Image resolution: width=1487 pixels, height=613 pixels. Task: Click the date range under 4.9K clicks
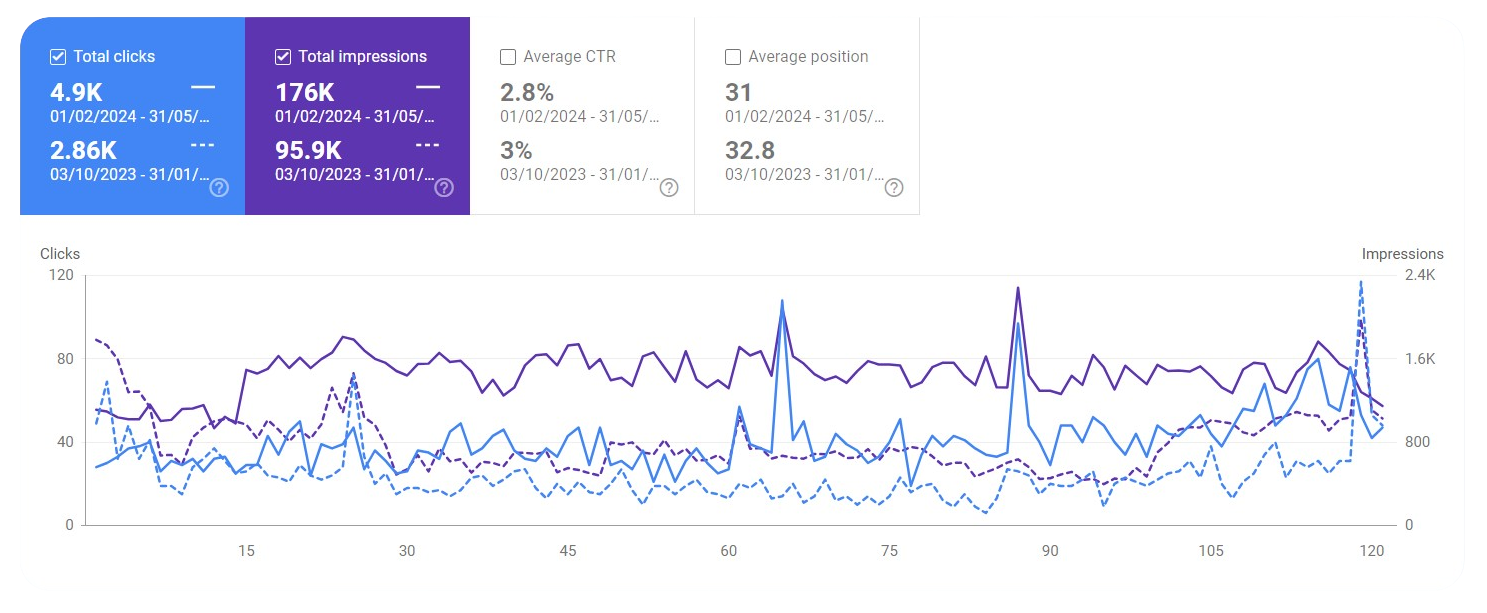[x=130, y=116]
